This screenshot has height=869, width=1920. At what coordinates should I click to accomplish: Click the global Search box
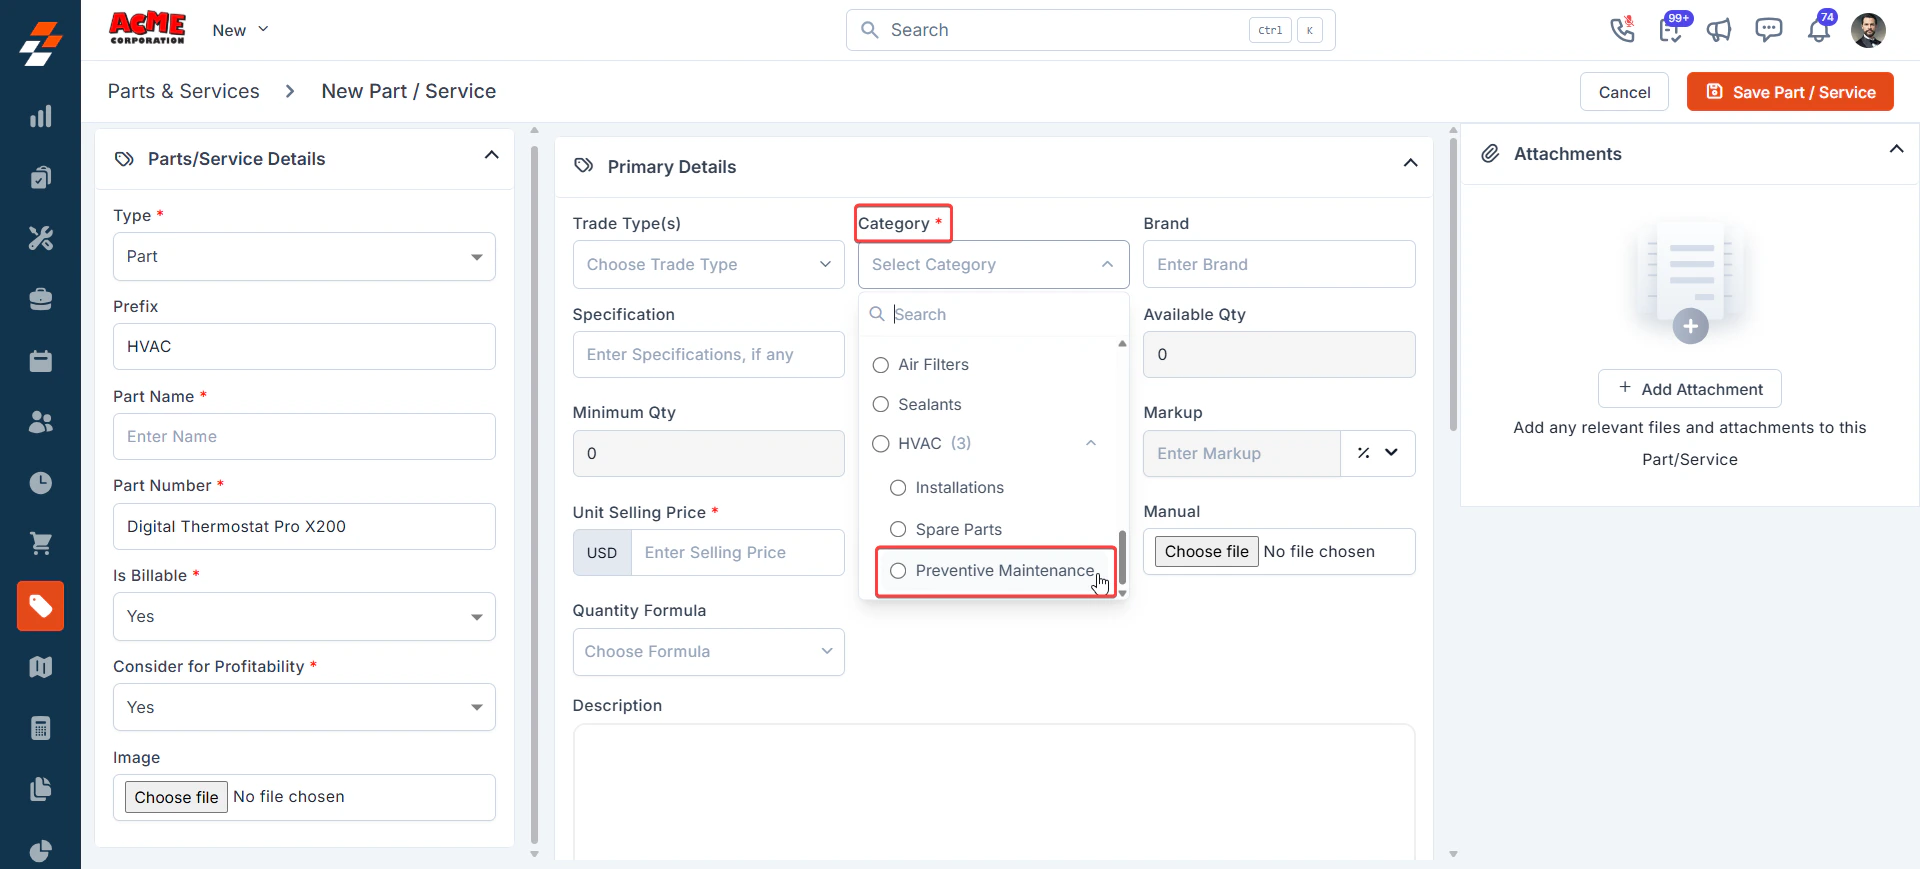tap(1090, 30)
